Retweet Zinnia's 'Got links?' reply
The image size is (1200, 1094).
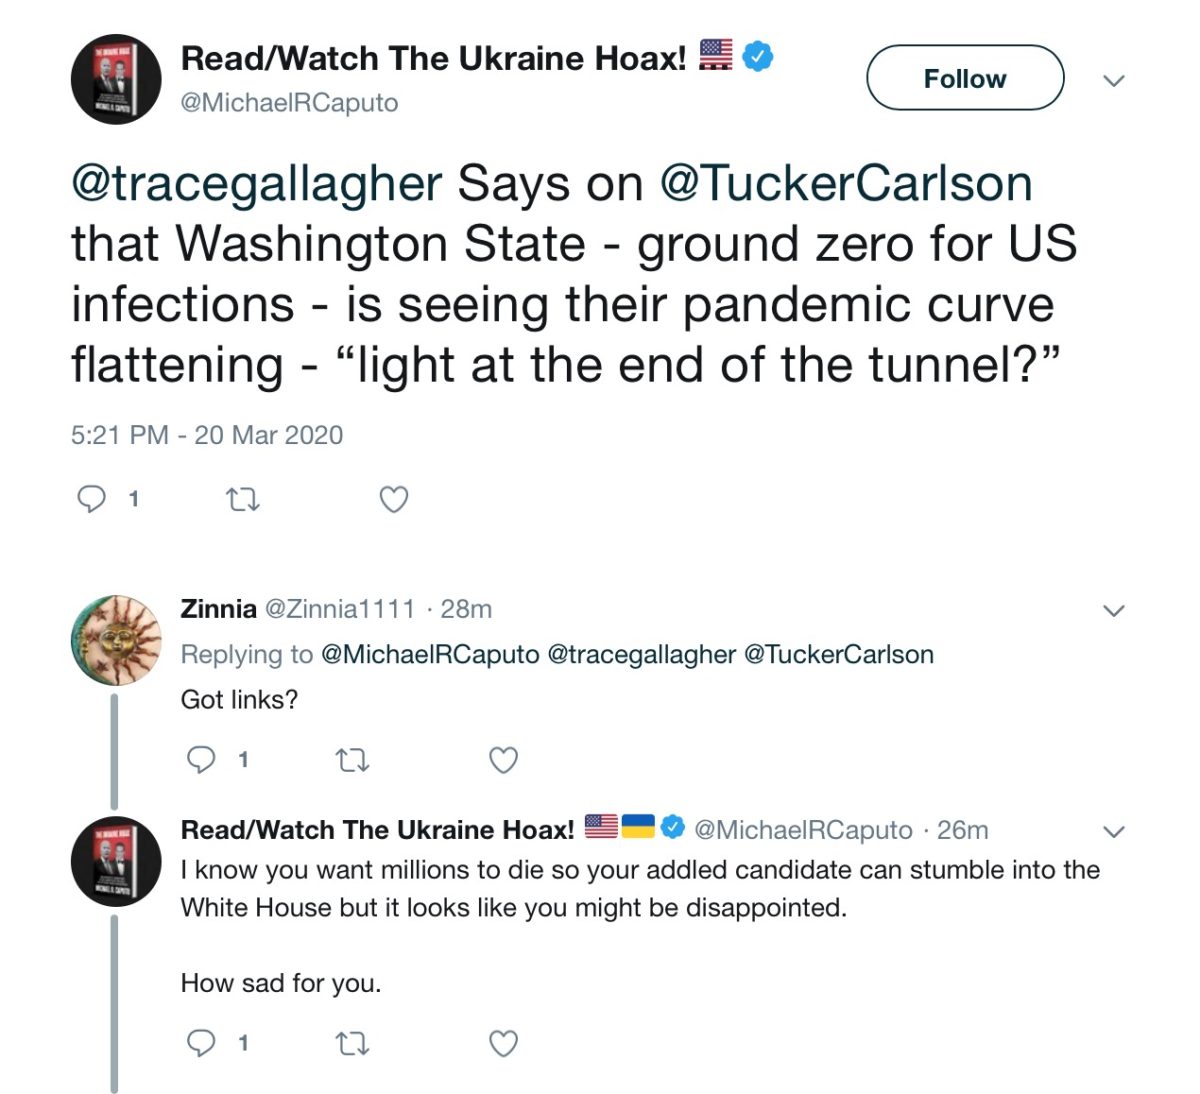click(x=352, y=761)
